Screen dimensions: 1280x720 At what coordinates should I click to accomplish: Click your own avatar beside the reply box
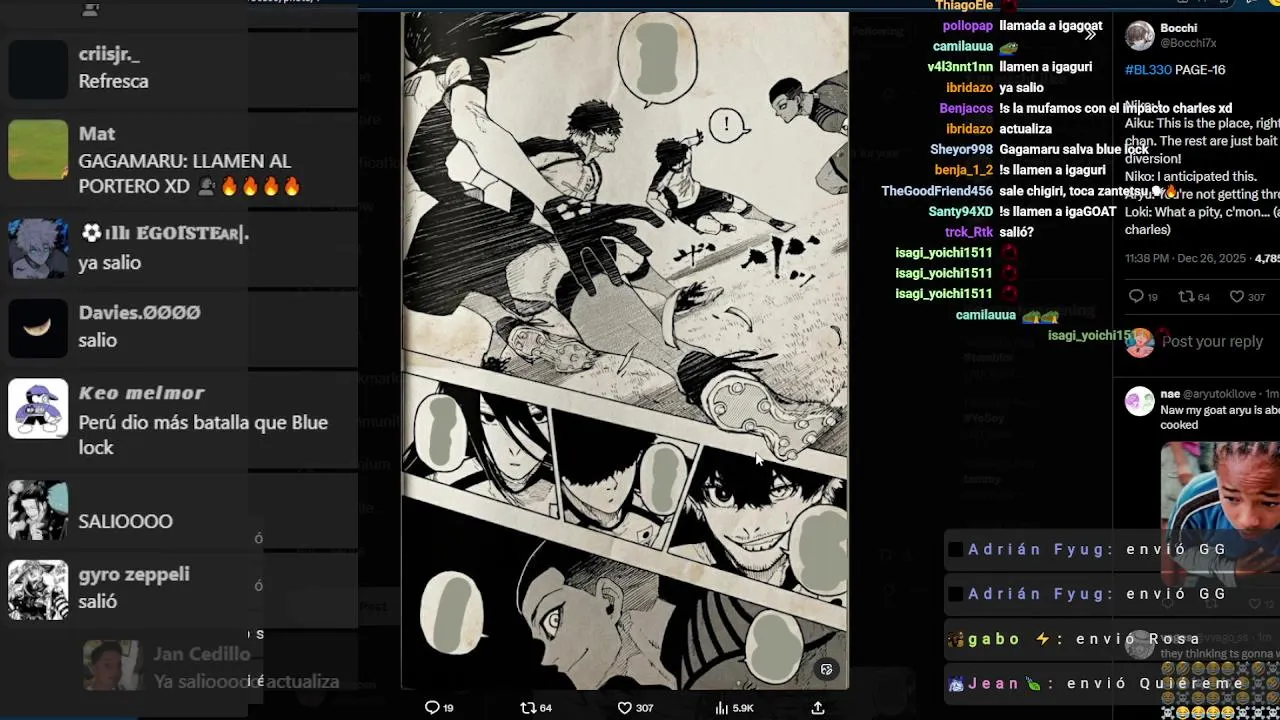[x=1139, y=342]
